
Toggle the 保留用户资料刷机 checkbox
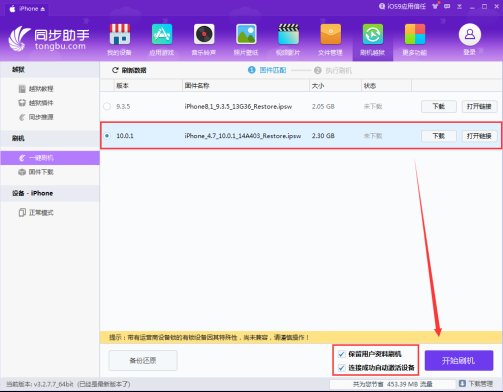pos(341,354)
